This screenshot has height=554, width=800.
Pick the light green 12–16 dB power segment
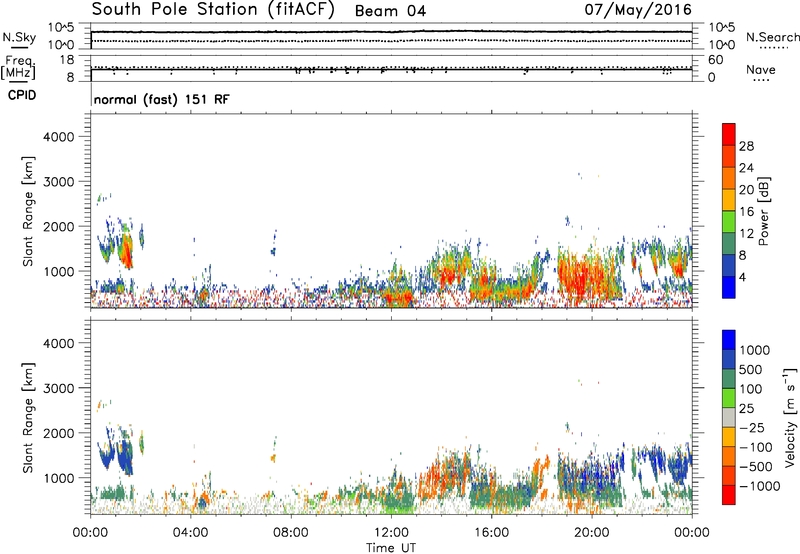pyautogui.click(x=729, y=222)
